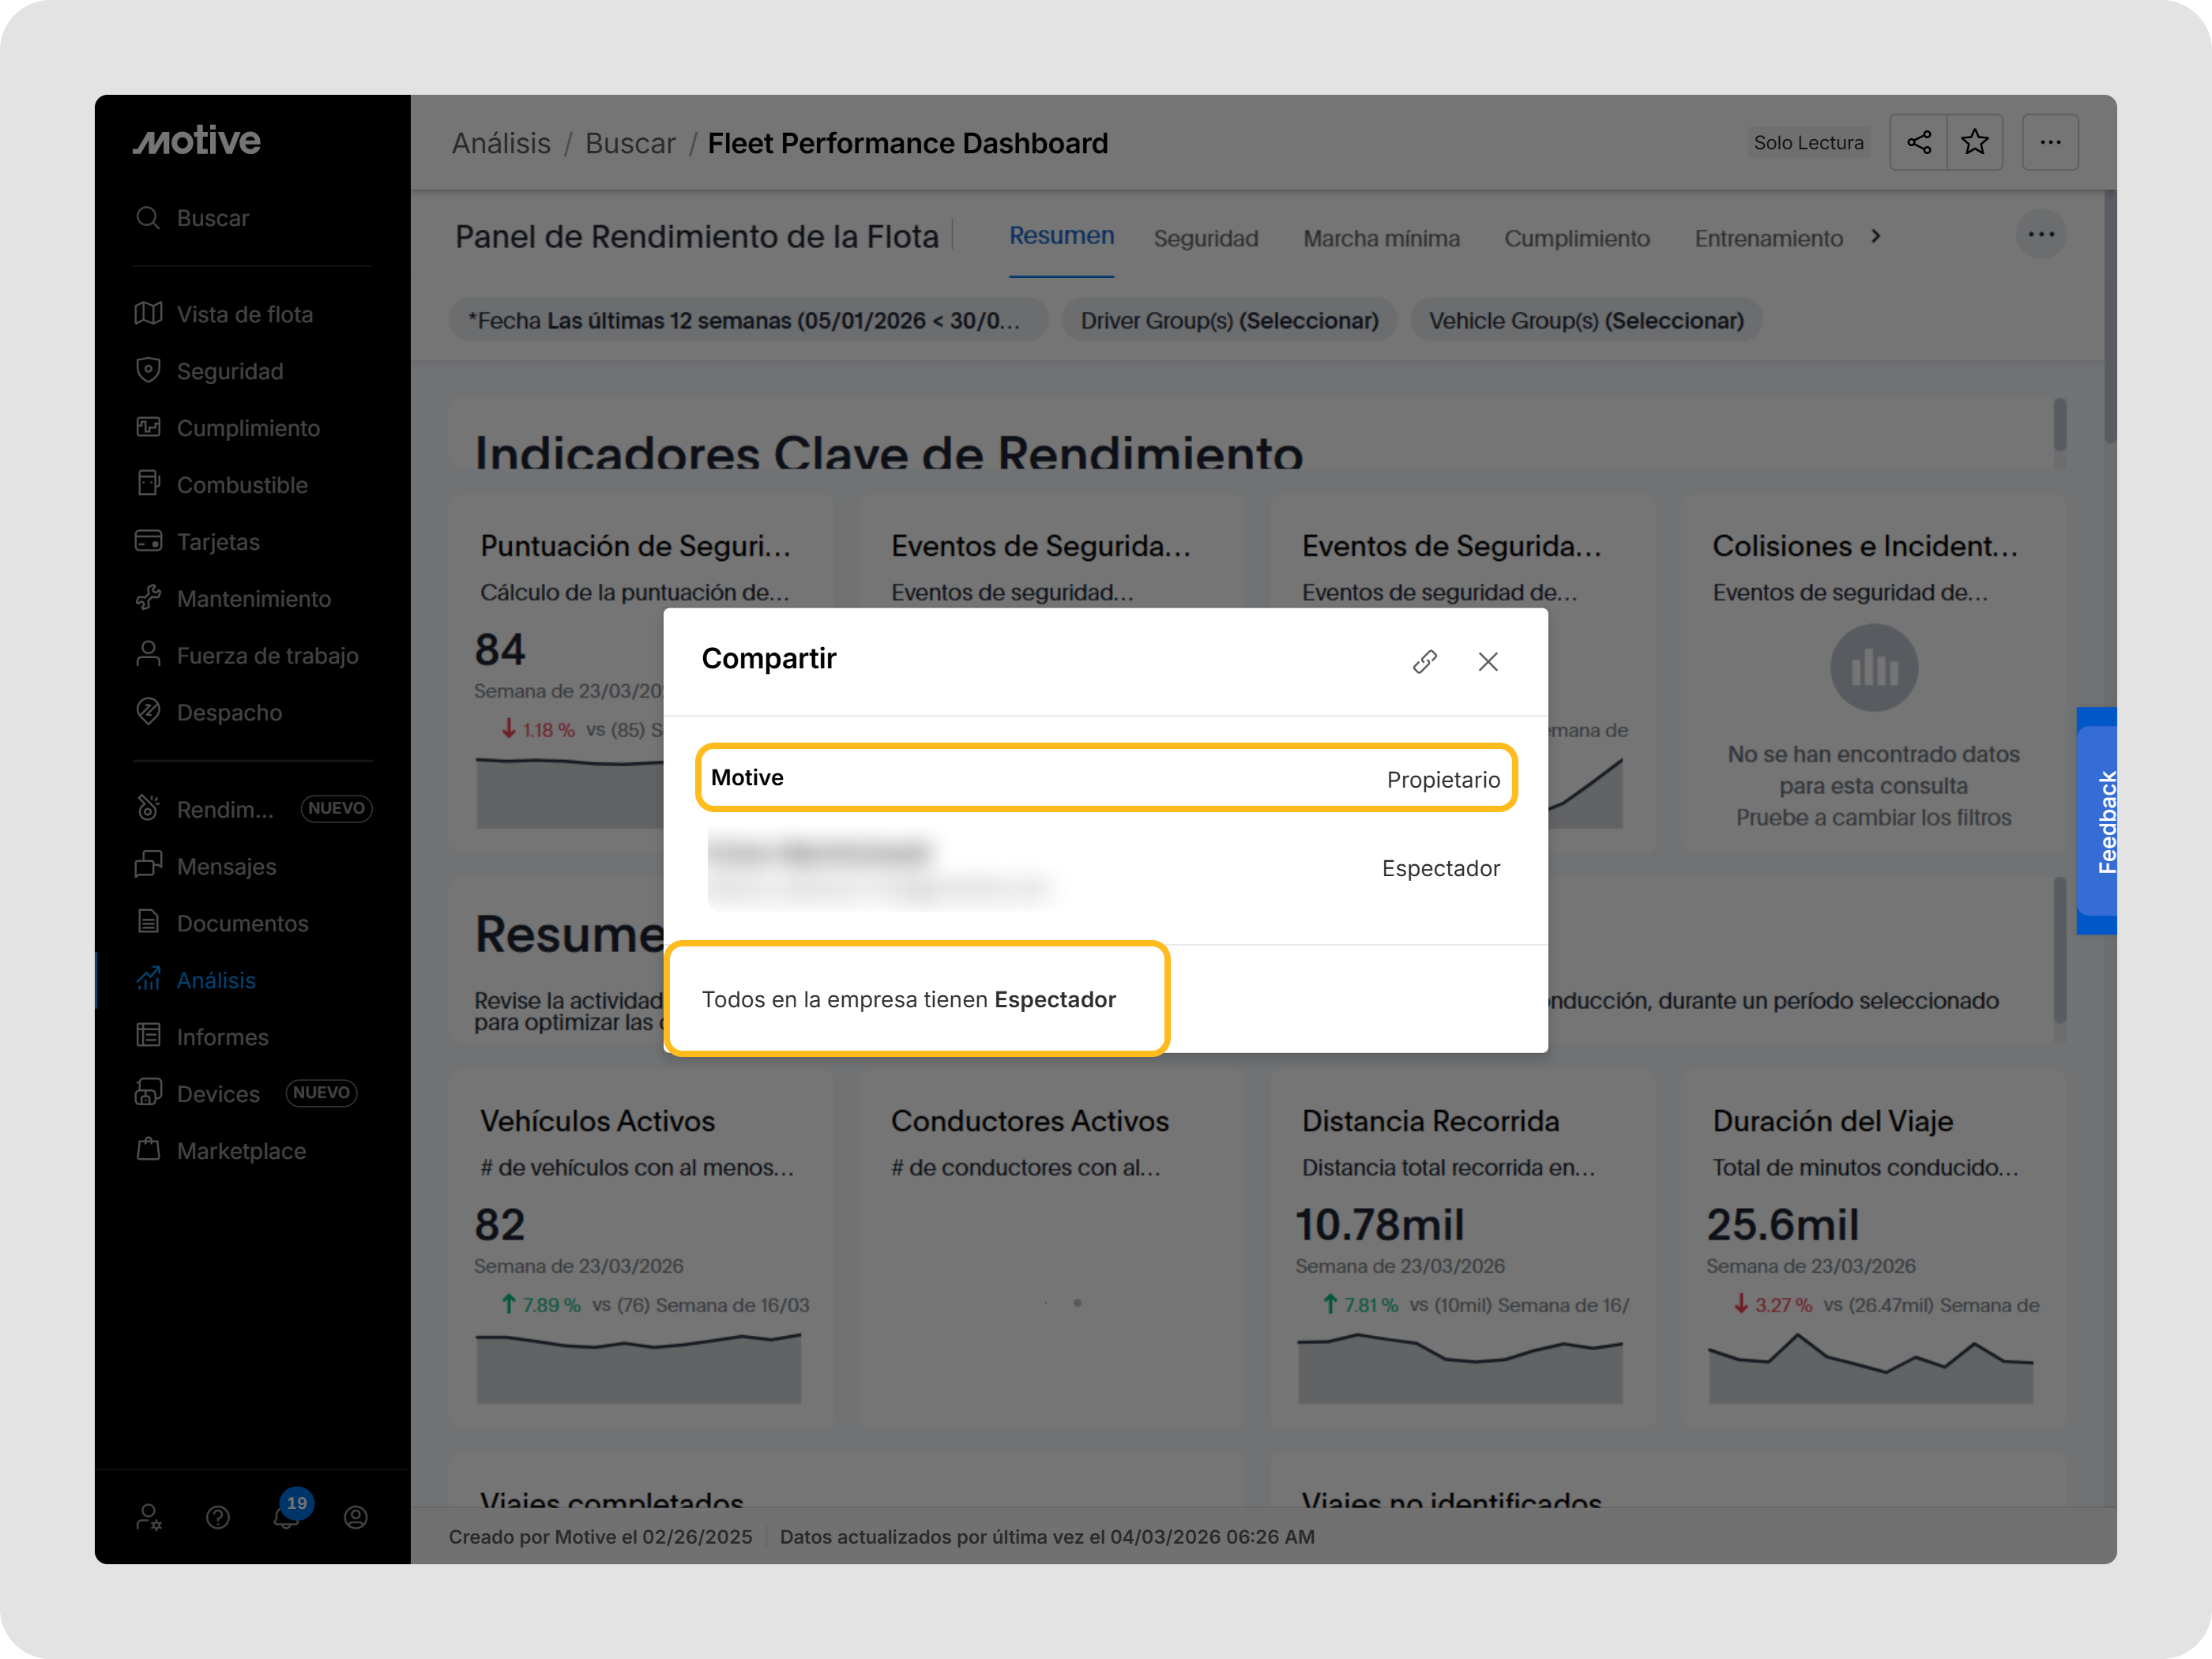2212x1659 pixels.
Task: Star the dashboard as favorite
Action: [1974, 142]
